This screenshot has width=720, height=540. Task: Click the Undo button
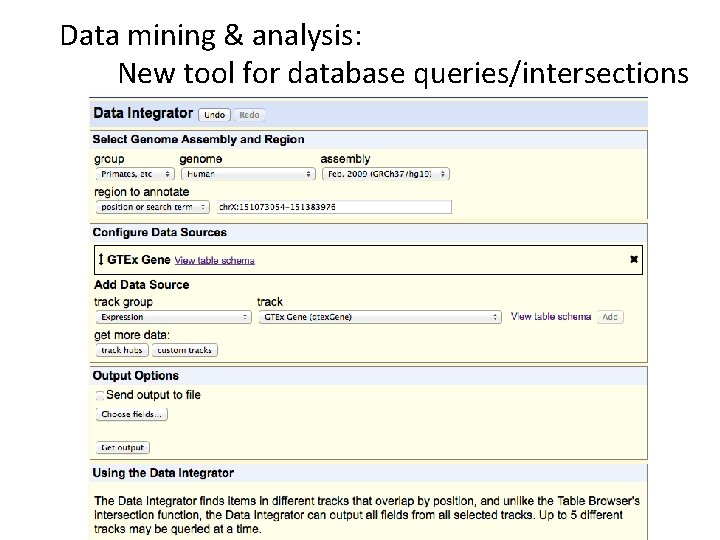(x=214, y=115)
